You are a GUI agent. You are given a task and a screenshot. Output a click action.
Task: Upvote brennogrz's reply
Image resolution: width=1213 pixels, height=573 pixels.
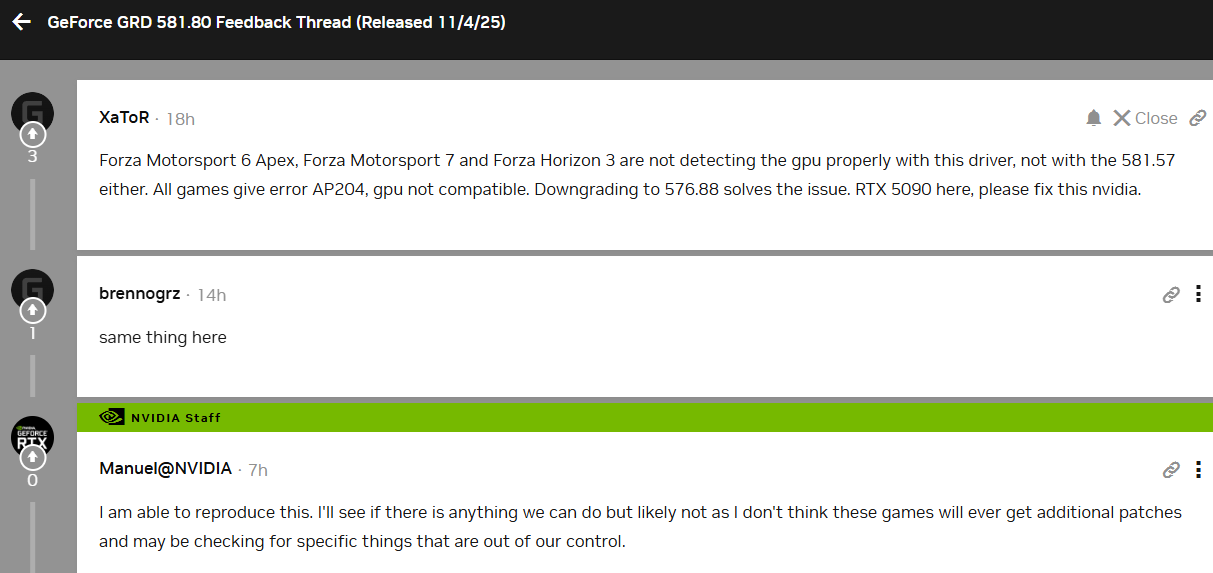coord(32,311)
